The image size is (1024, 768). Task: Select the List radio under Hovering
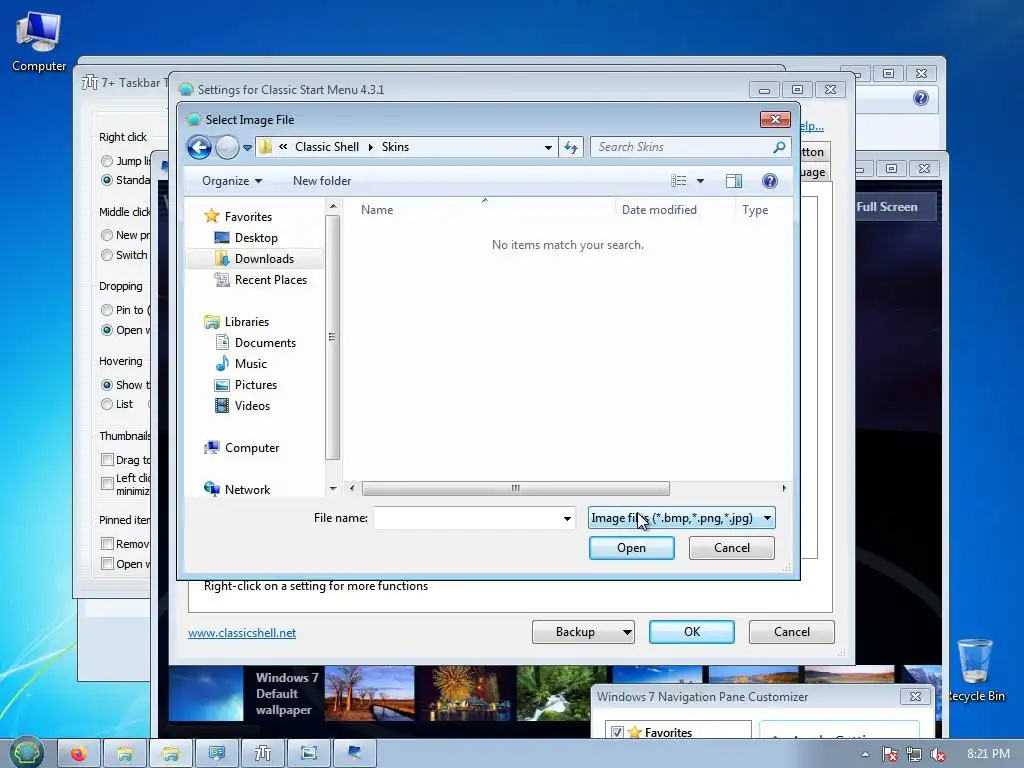(x=107, y=404)
